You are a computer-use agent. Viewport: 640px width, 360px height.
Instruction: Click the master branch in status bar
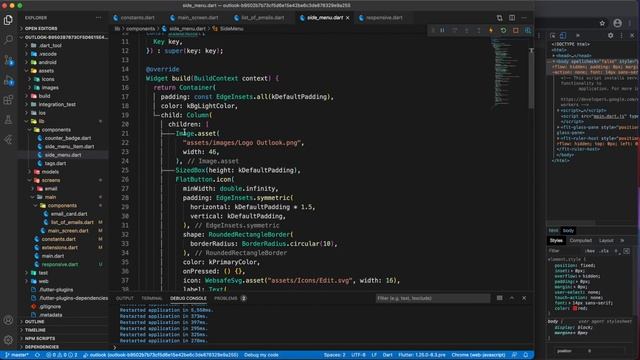click(16, 355)
